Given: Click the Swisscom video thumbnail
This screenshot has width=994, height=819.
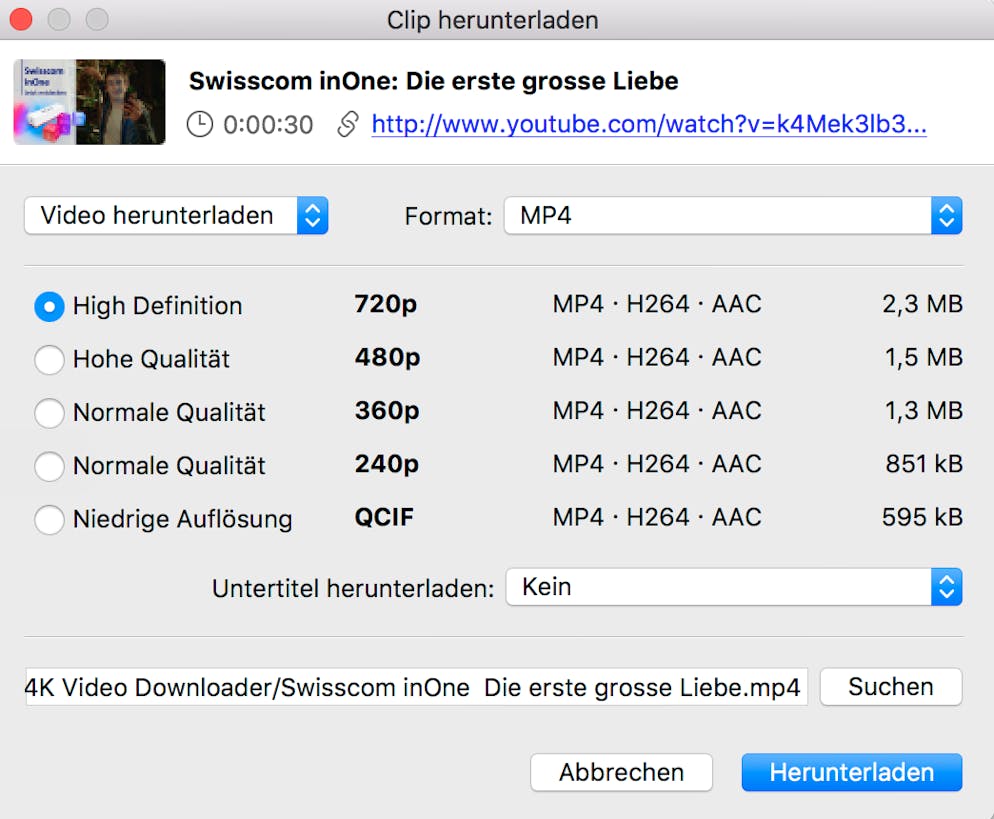Looking at the screenshot, I should (x=89, y=102).
